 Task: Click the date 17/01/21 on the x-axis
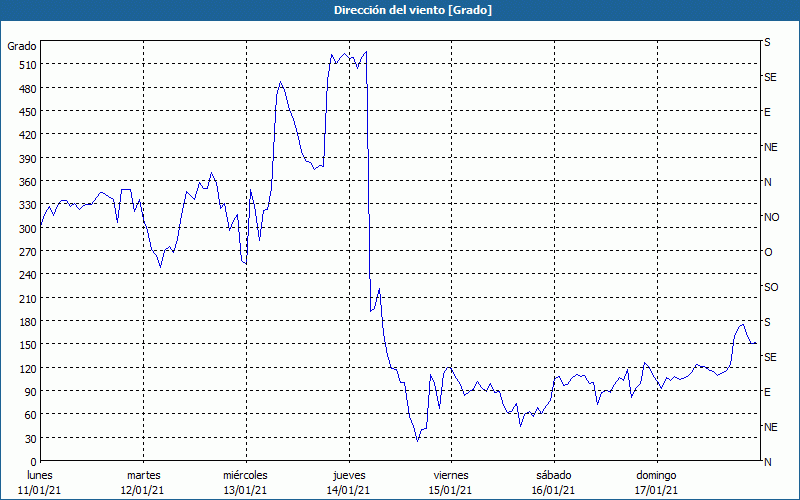click(x=657, y=490)
